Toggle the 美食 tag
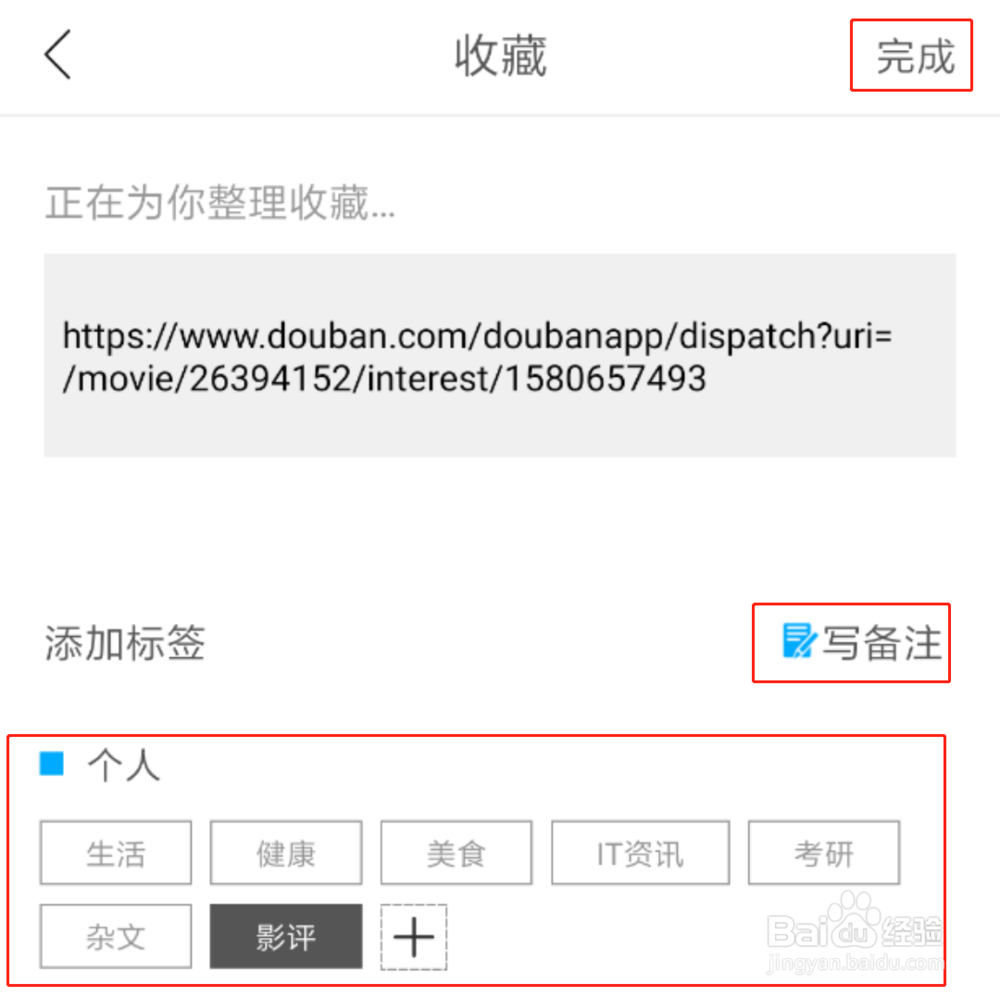1000x997 pixels. pos(456,853)
